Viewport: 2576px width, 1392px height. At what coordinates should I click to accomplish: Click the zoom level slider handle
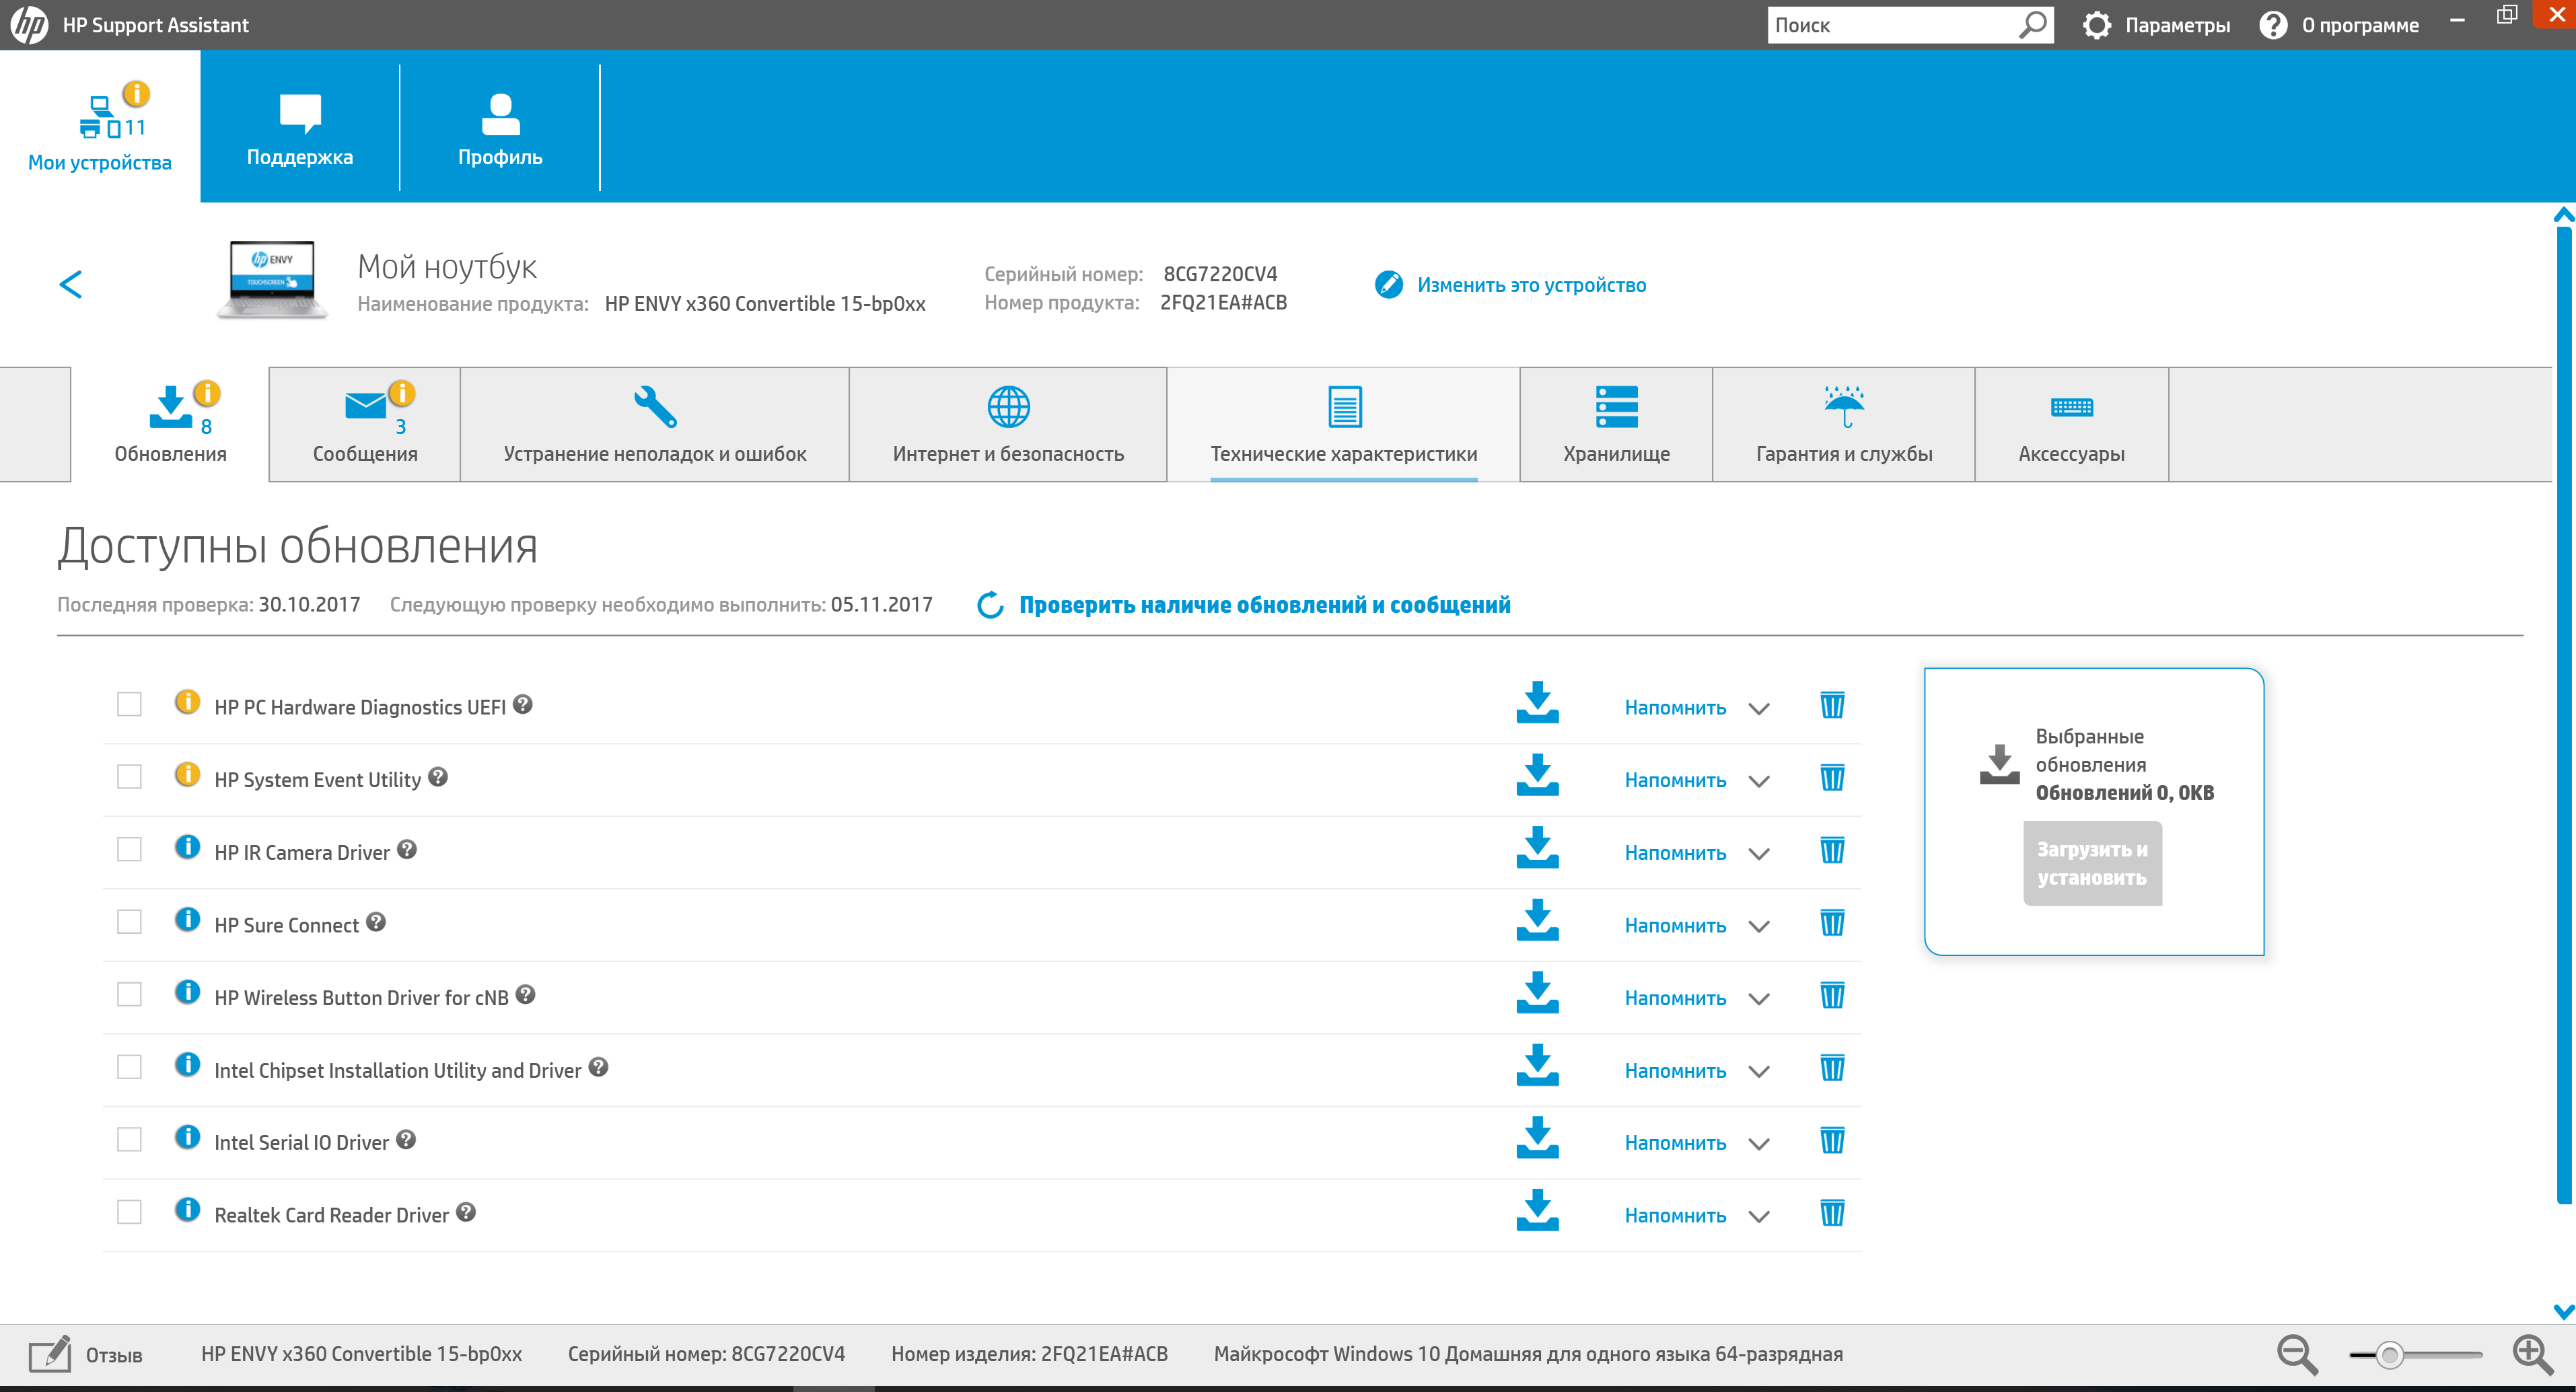pyautogui.click(x=2389, y=1356)
